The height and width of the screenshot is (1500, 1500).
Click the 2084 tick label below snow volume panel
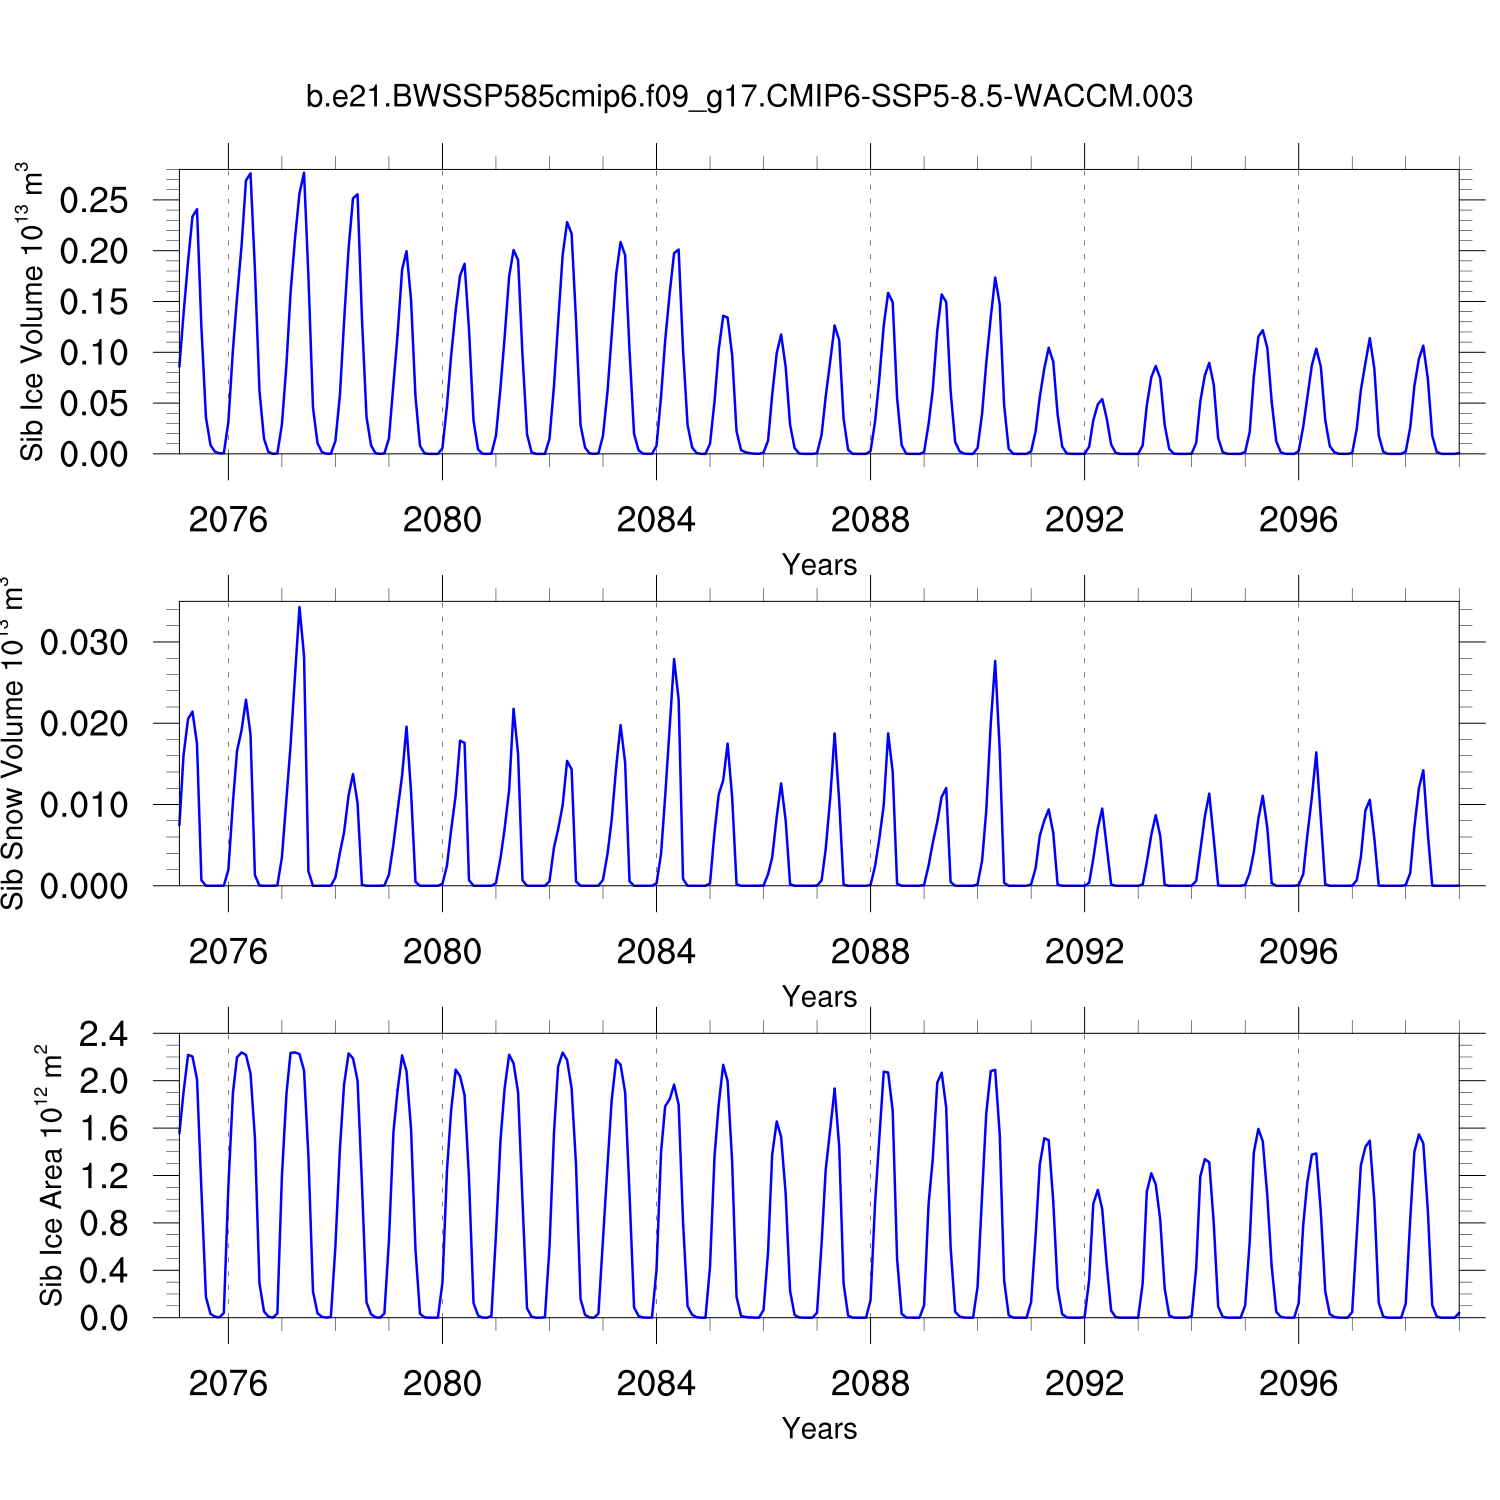tap(656, 952)
